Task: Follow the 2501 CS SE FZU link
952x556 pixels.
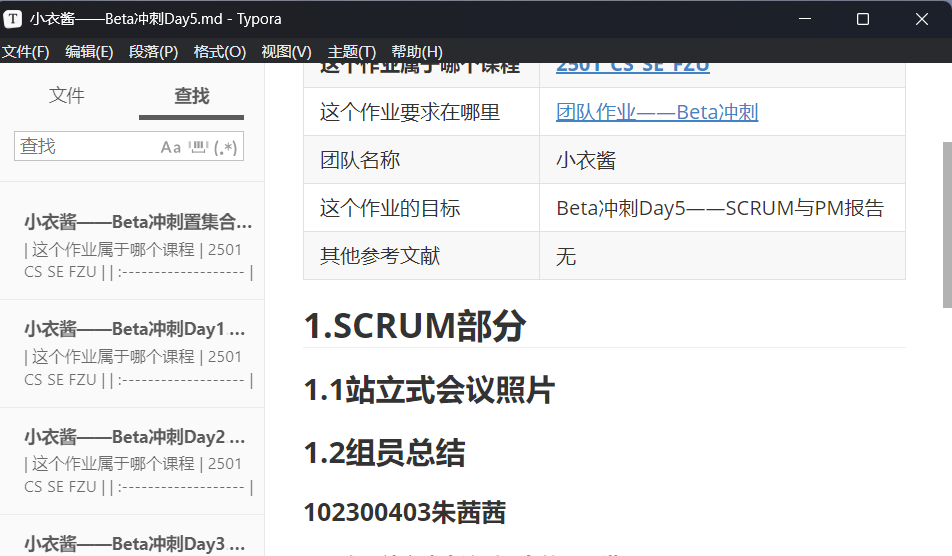Action: 633,67
